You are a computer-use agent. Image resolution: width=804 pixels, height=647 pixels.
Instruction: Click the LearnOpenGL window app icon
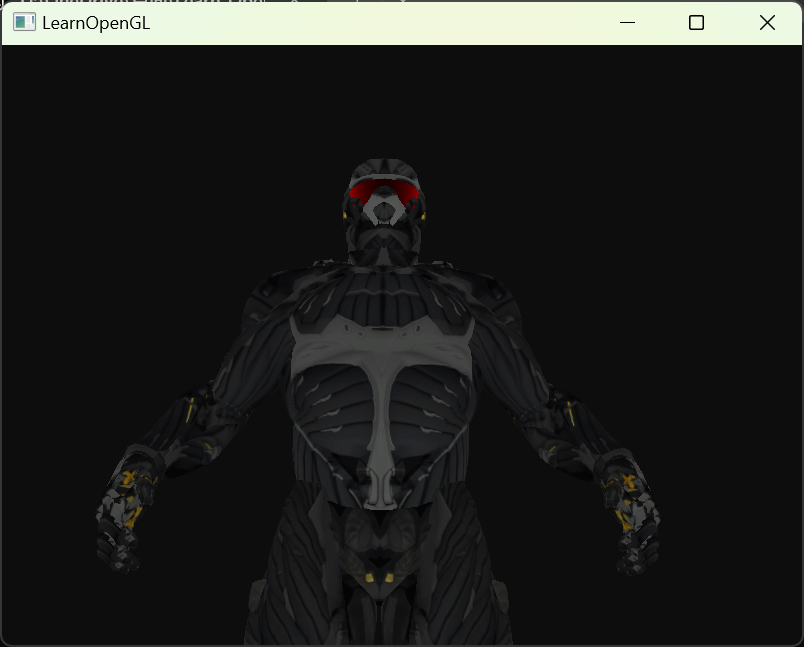(x=24, y=23)
